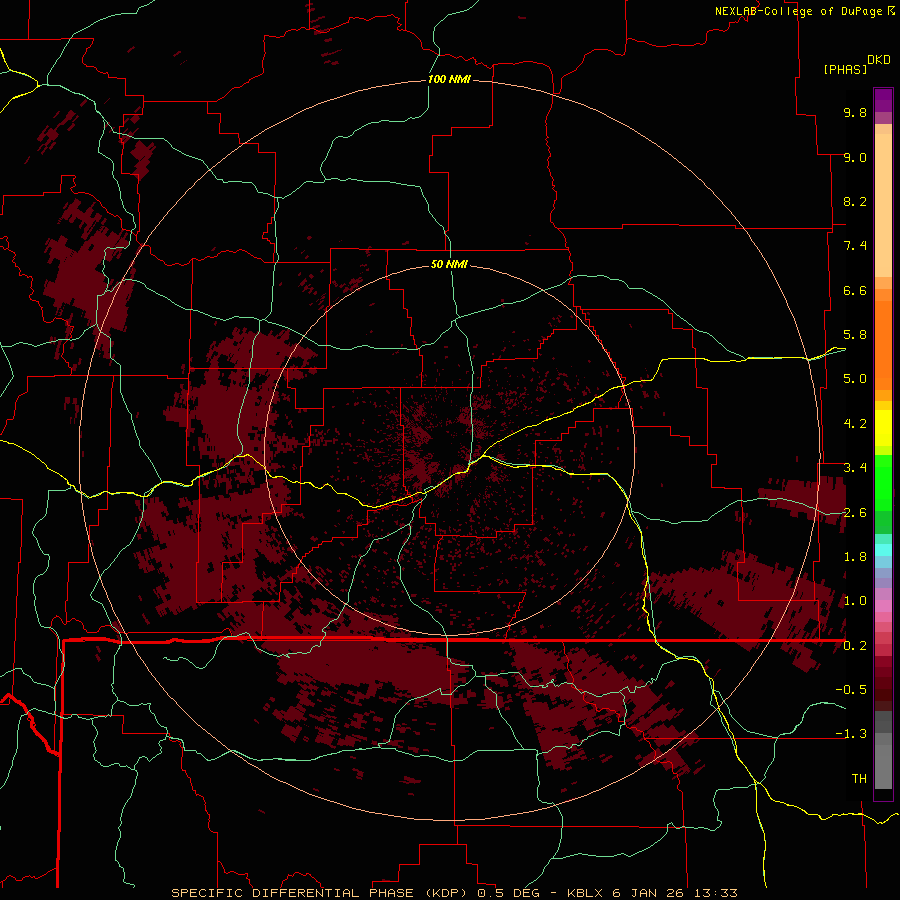Click the DKD label above the color scale
Image resolution: width=900 pixels, height=900 pixels.
coord(879,60)
